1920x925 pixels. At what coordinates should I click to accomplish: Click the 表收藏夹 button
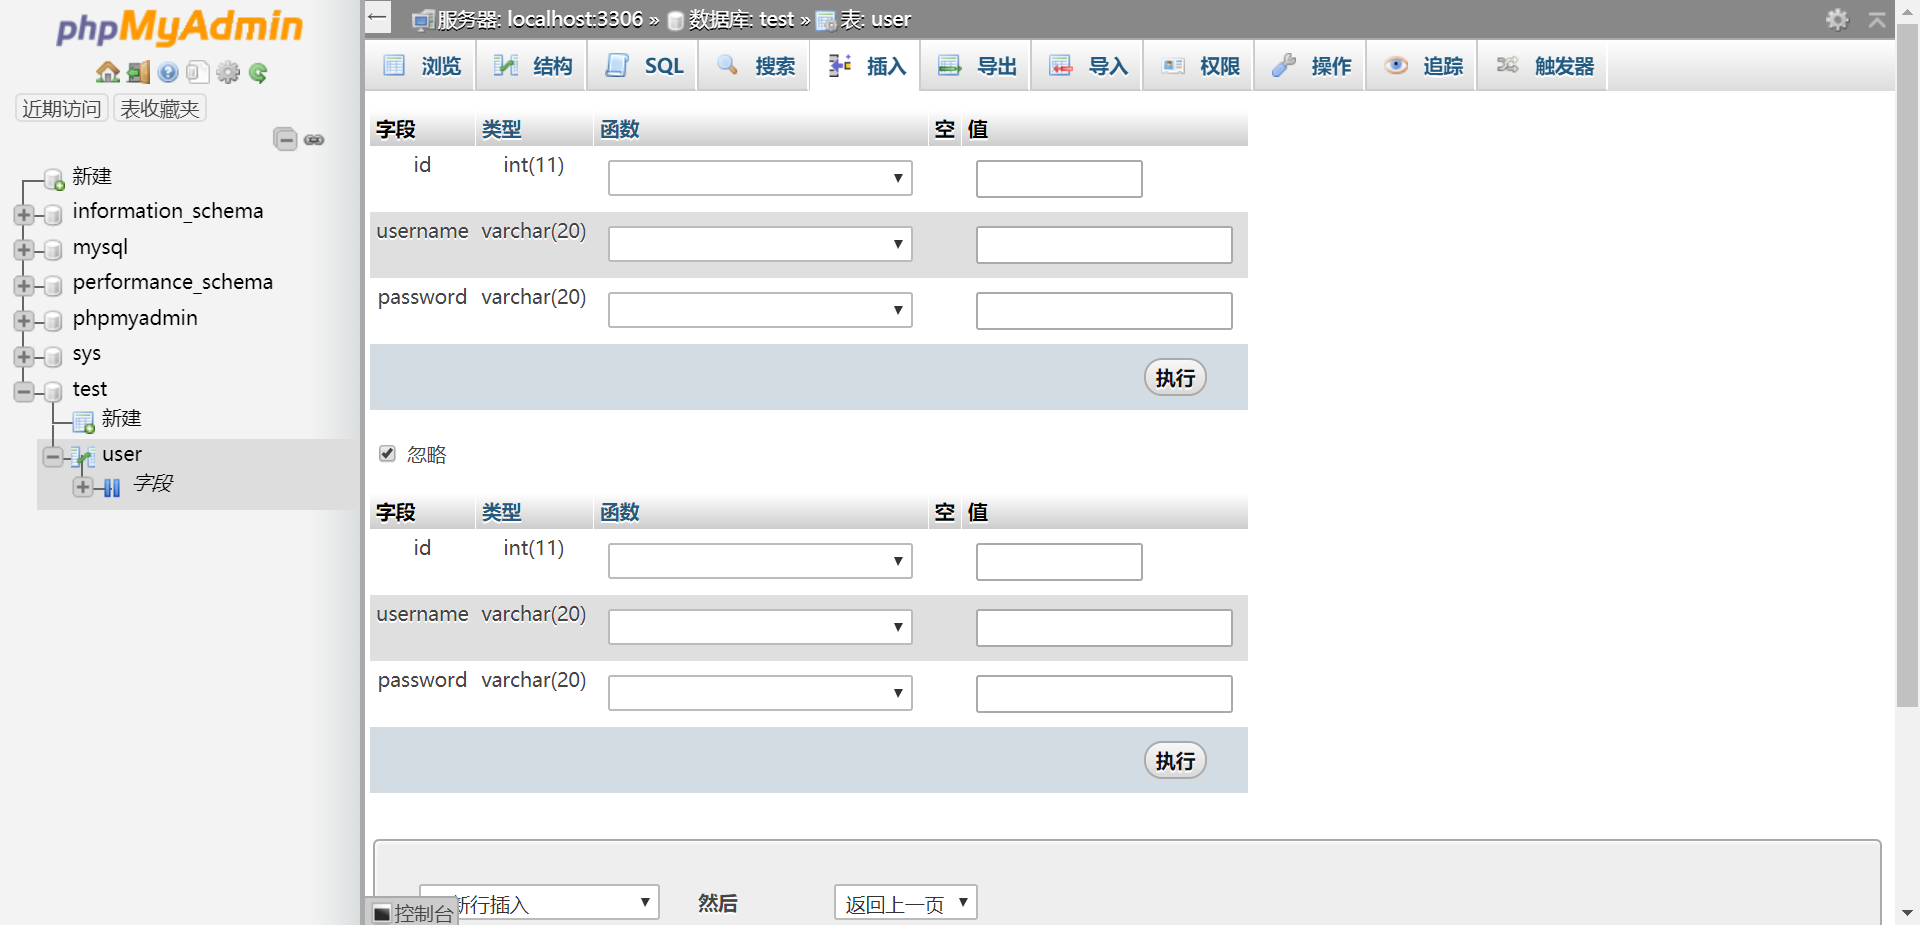[x=160, y=108]
